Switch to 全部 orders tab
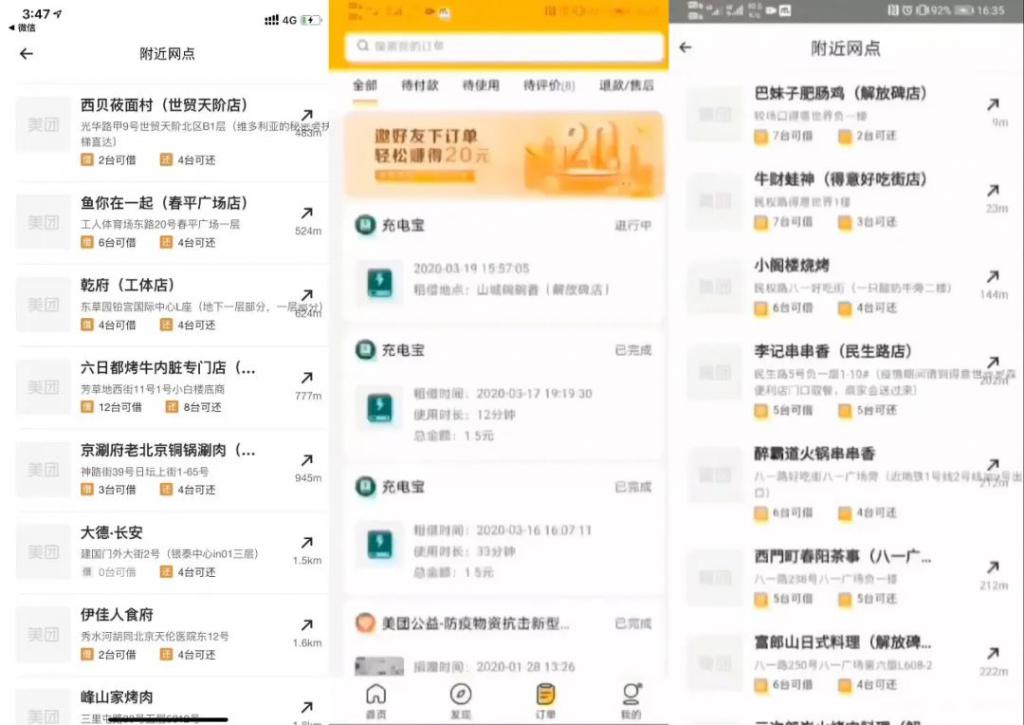The width and height of the screenshot is (1024, 725). (x=365, y=86)
